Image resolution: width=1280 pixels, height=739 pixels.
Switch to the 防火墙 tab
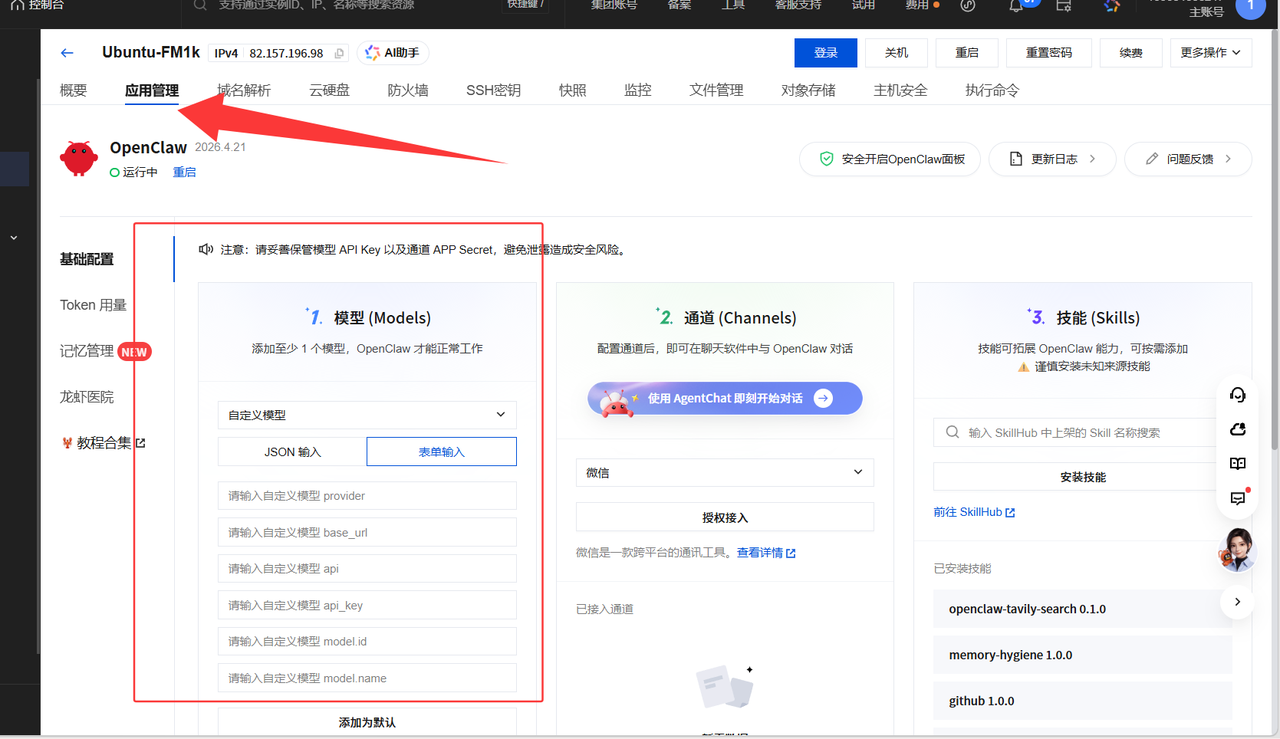coord(408,90)
